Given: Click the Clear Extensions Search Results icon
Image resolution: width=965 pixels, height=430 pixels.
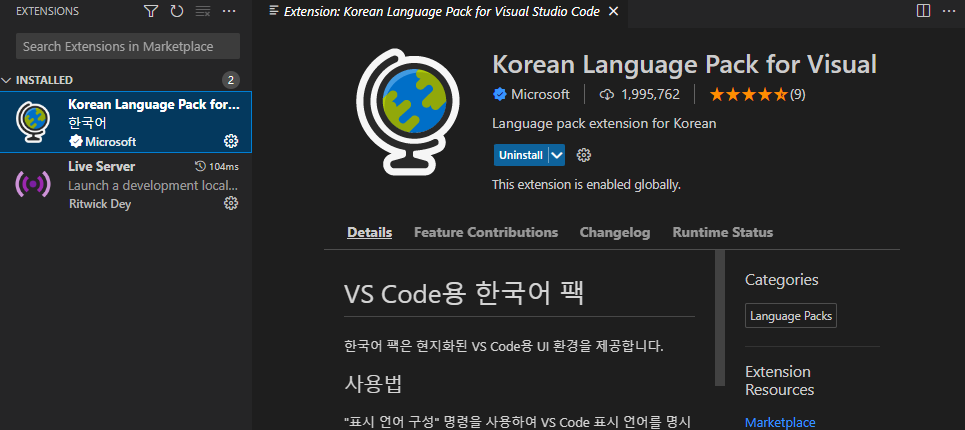Looking at the screenshot, I should 202,11.
